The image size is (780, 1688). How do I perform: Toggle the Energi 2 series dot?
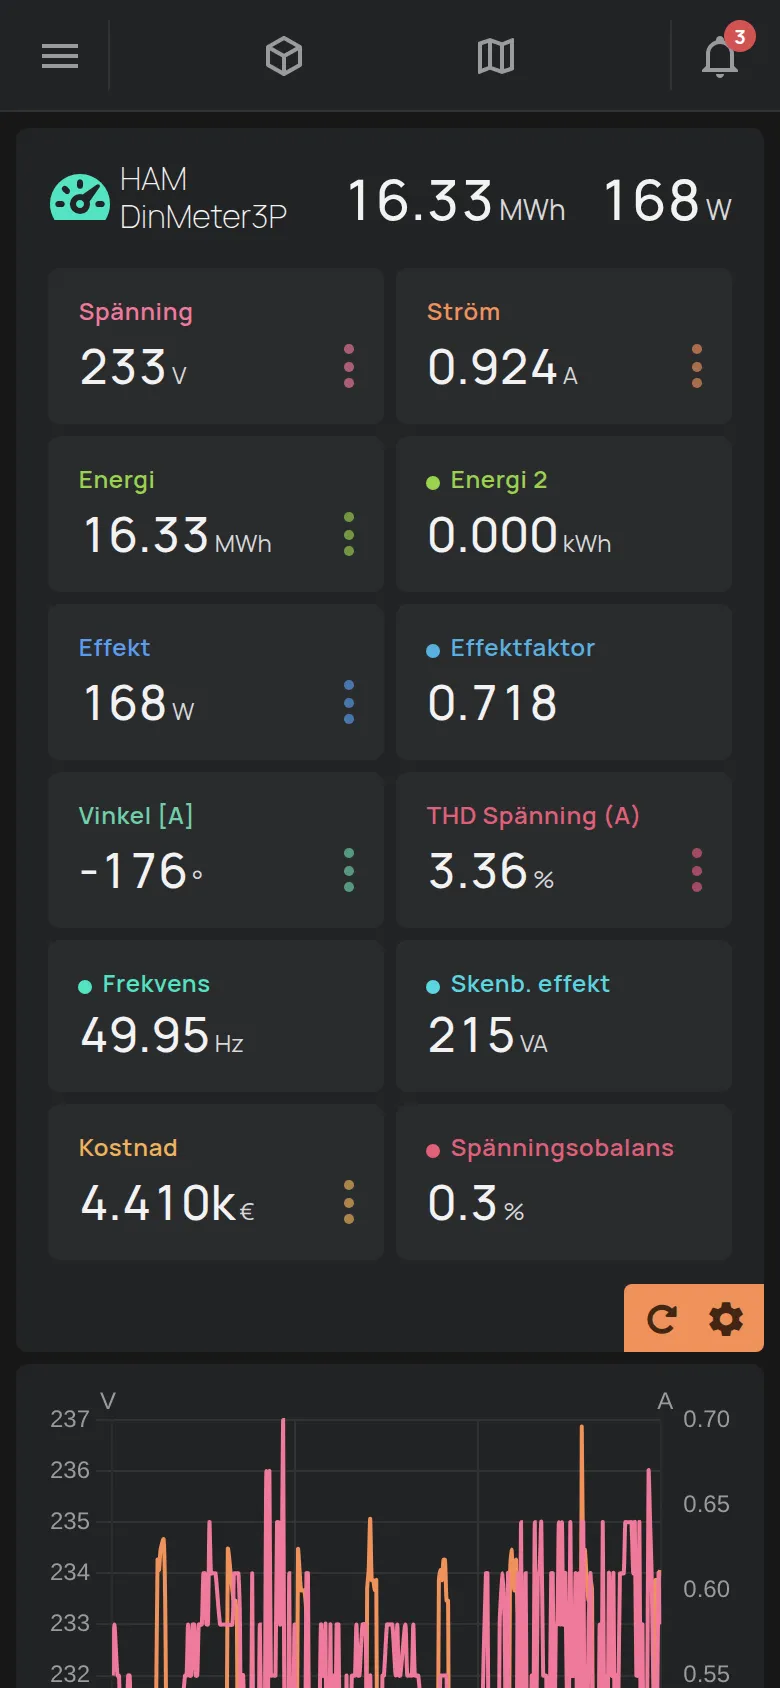point(433,483)
